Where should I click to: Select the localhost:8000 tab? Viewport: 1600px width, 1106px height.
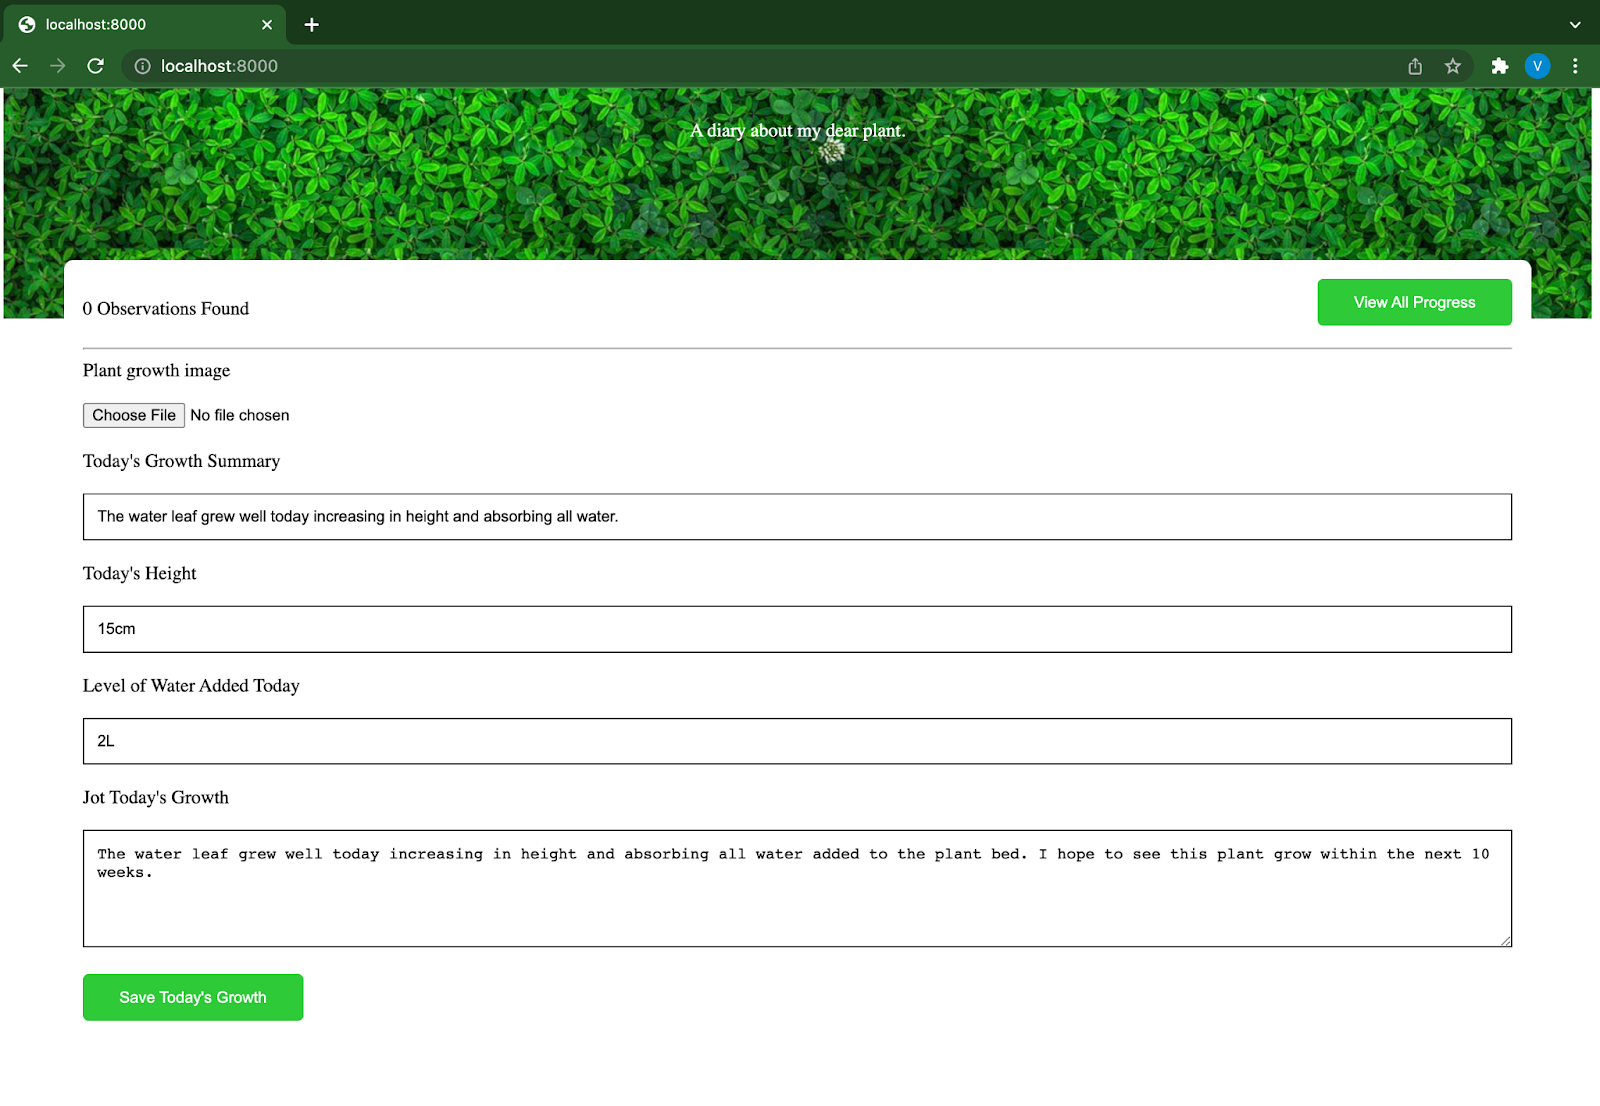coord(140,24)
